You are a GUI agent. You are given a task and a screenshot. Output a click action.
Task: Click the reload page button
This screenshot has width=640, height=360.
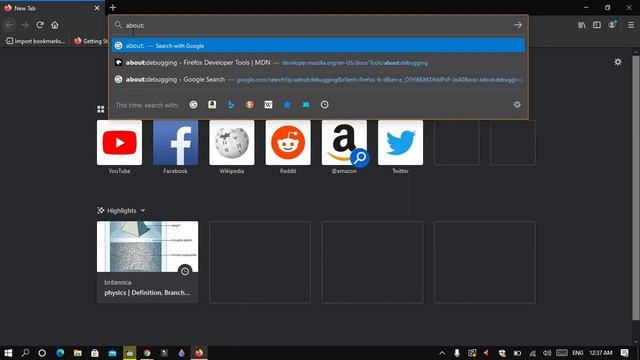40,25
